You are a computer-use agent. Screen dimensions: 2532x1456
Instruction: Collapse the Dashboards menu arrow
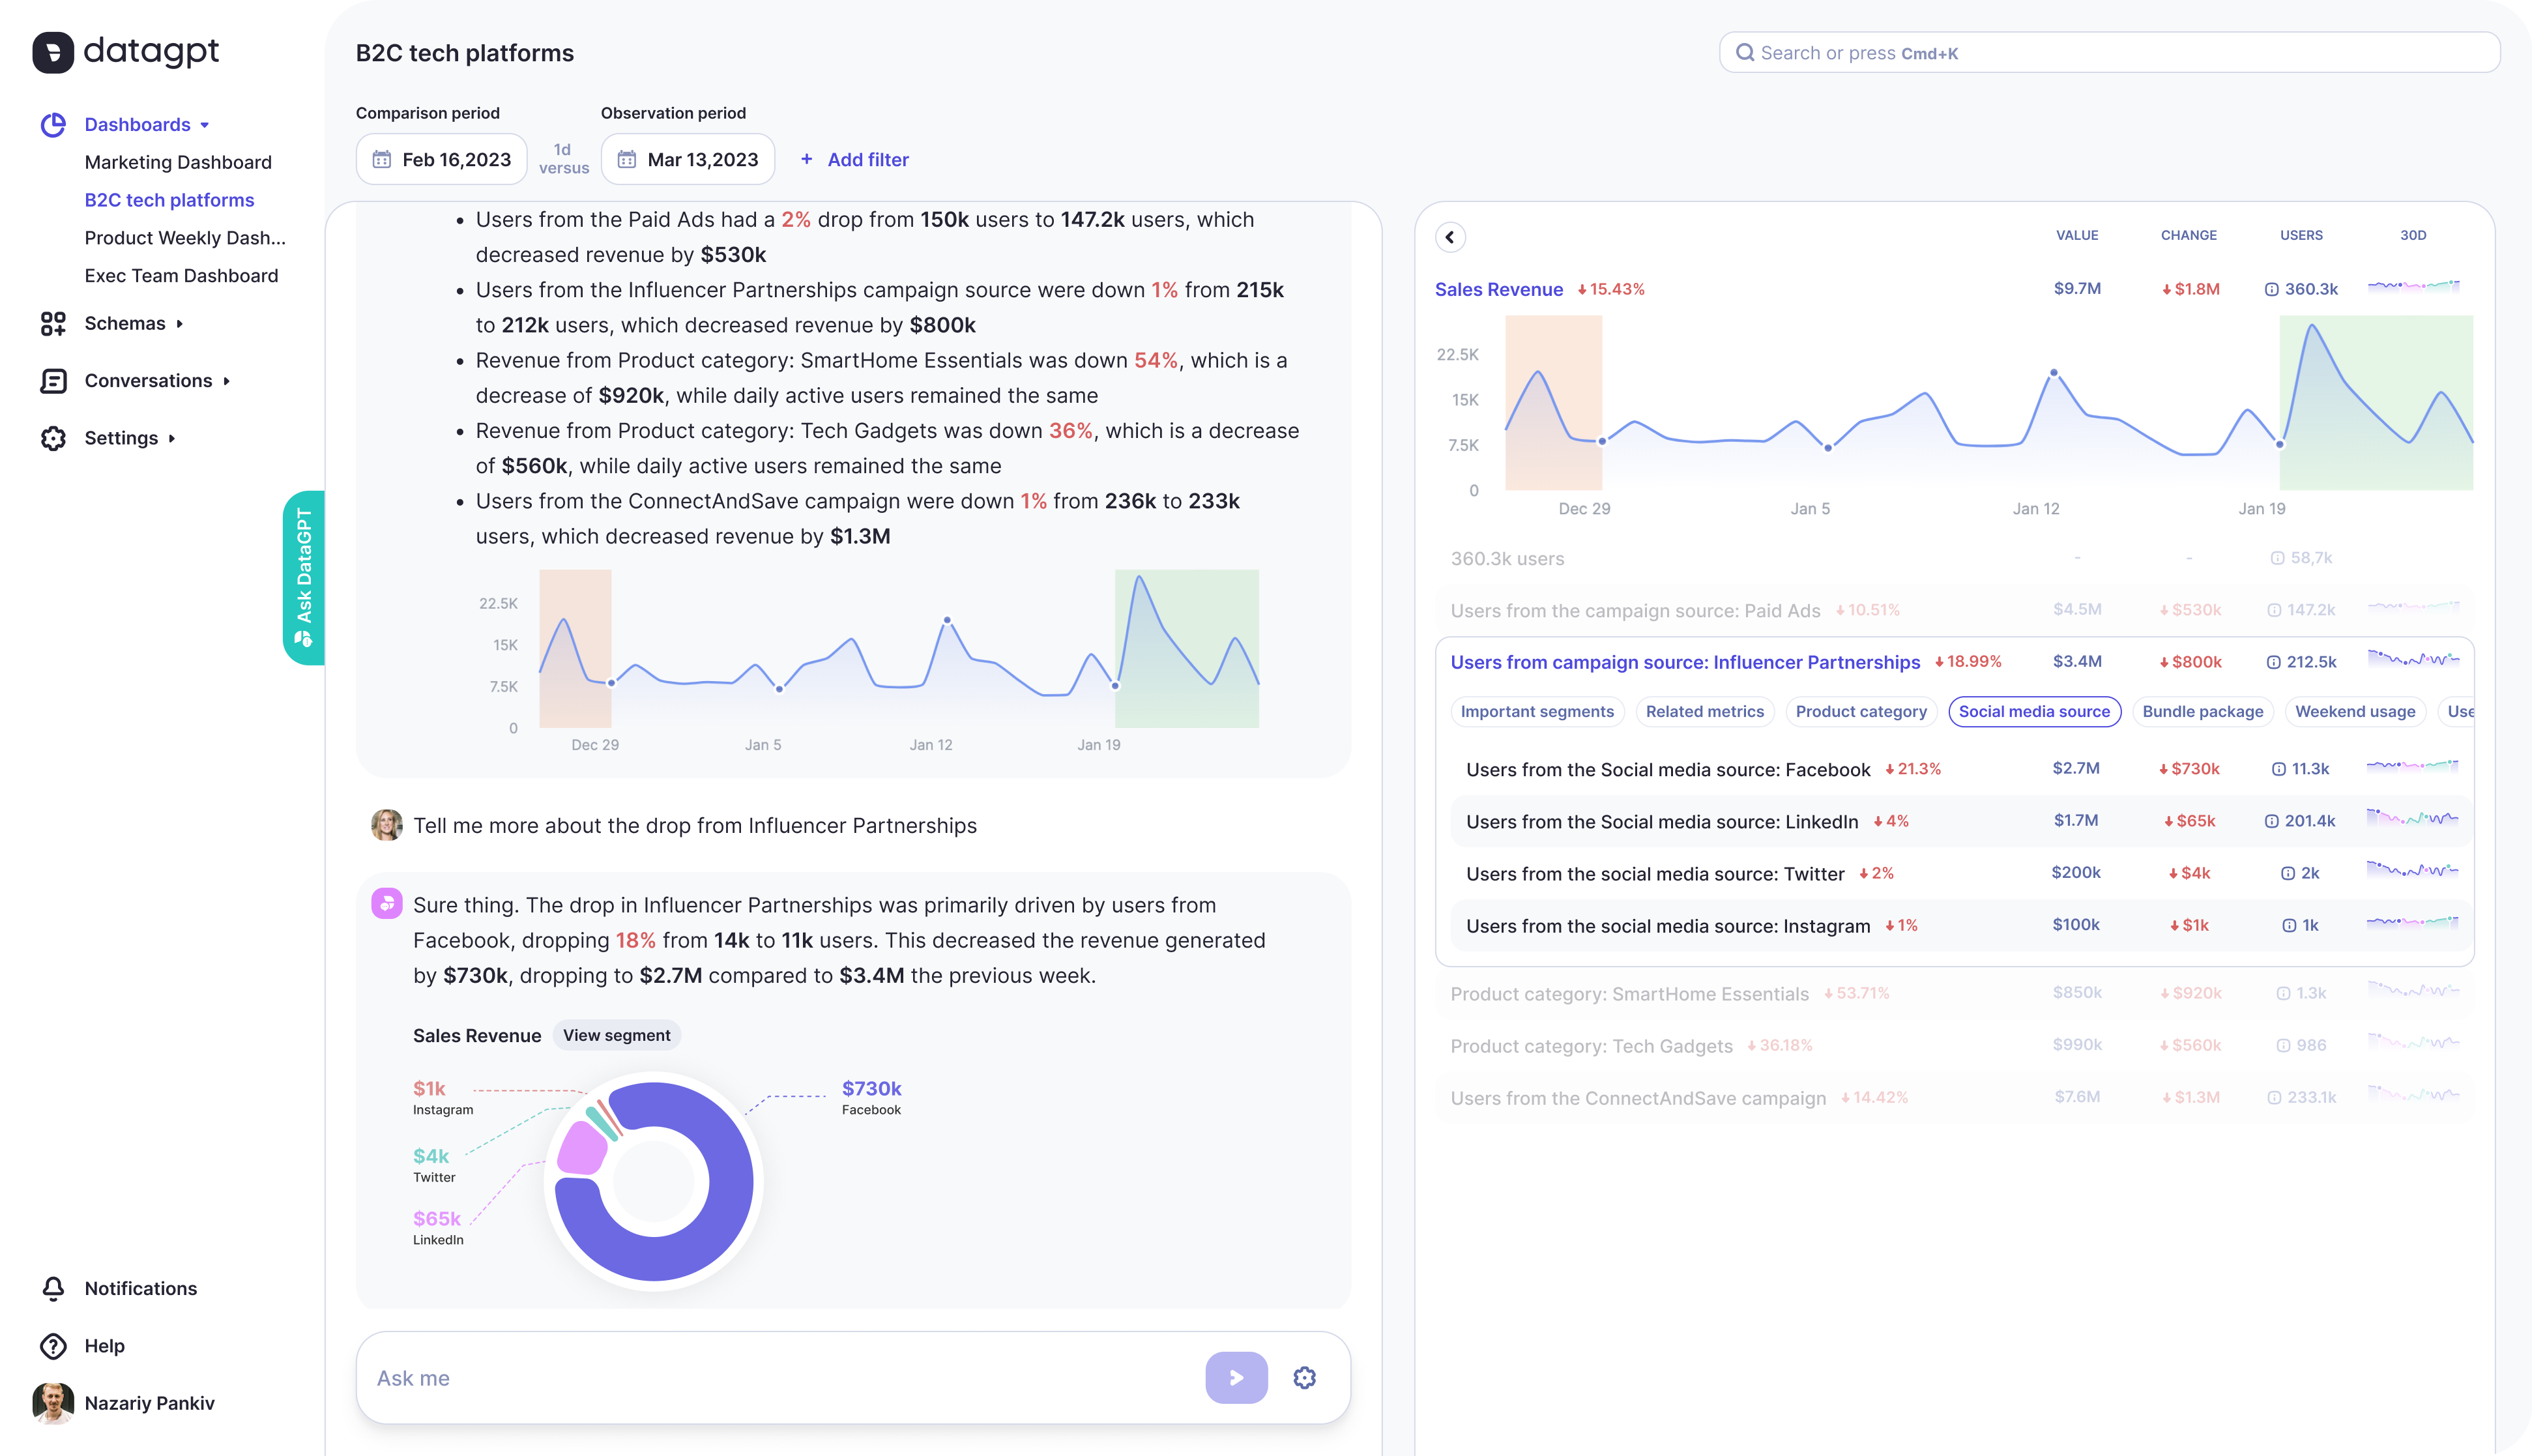pyautogui.click(x=205, y=125)
